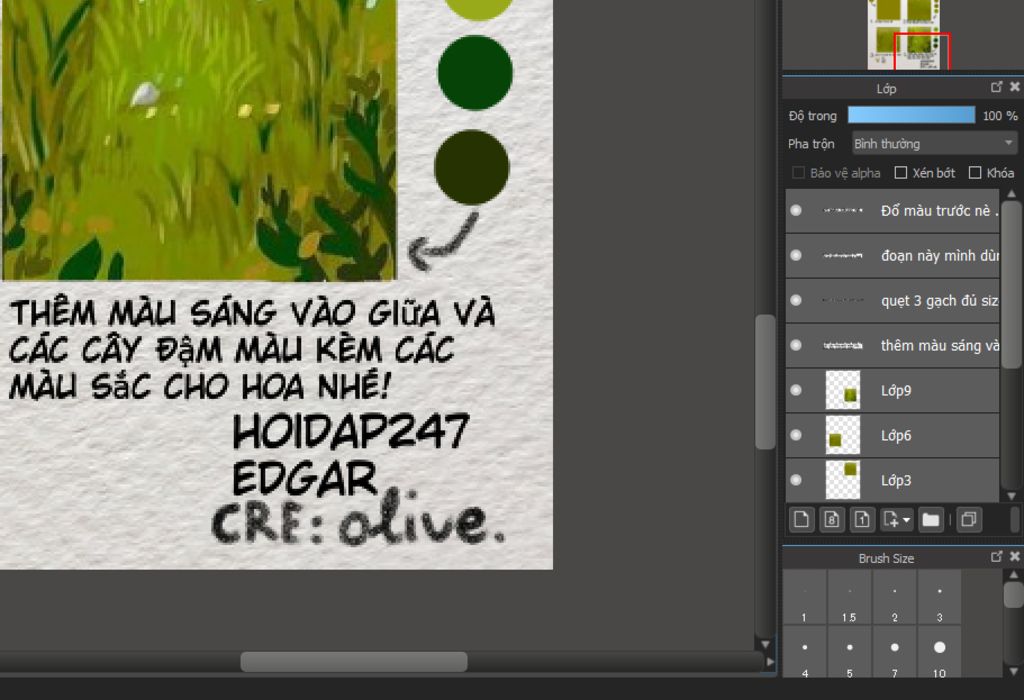Select the 'quẹt 3 gạch đủ size' layer
Screen dimensions: 1024x700
[893, 300]
